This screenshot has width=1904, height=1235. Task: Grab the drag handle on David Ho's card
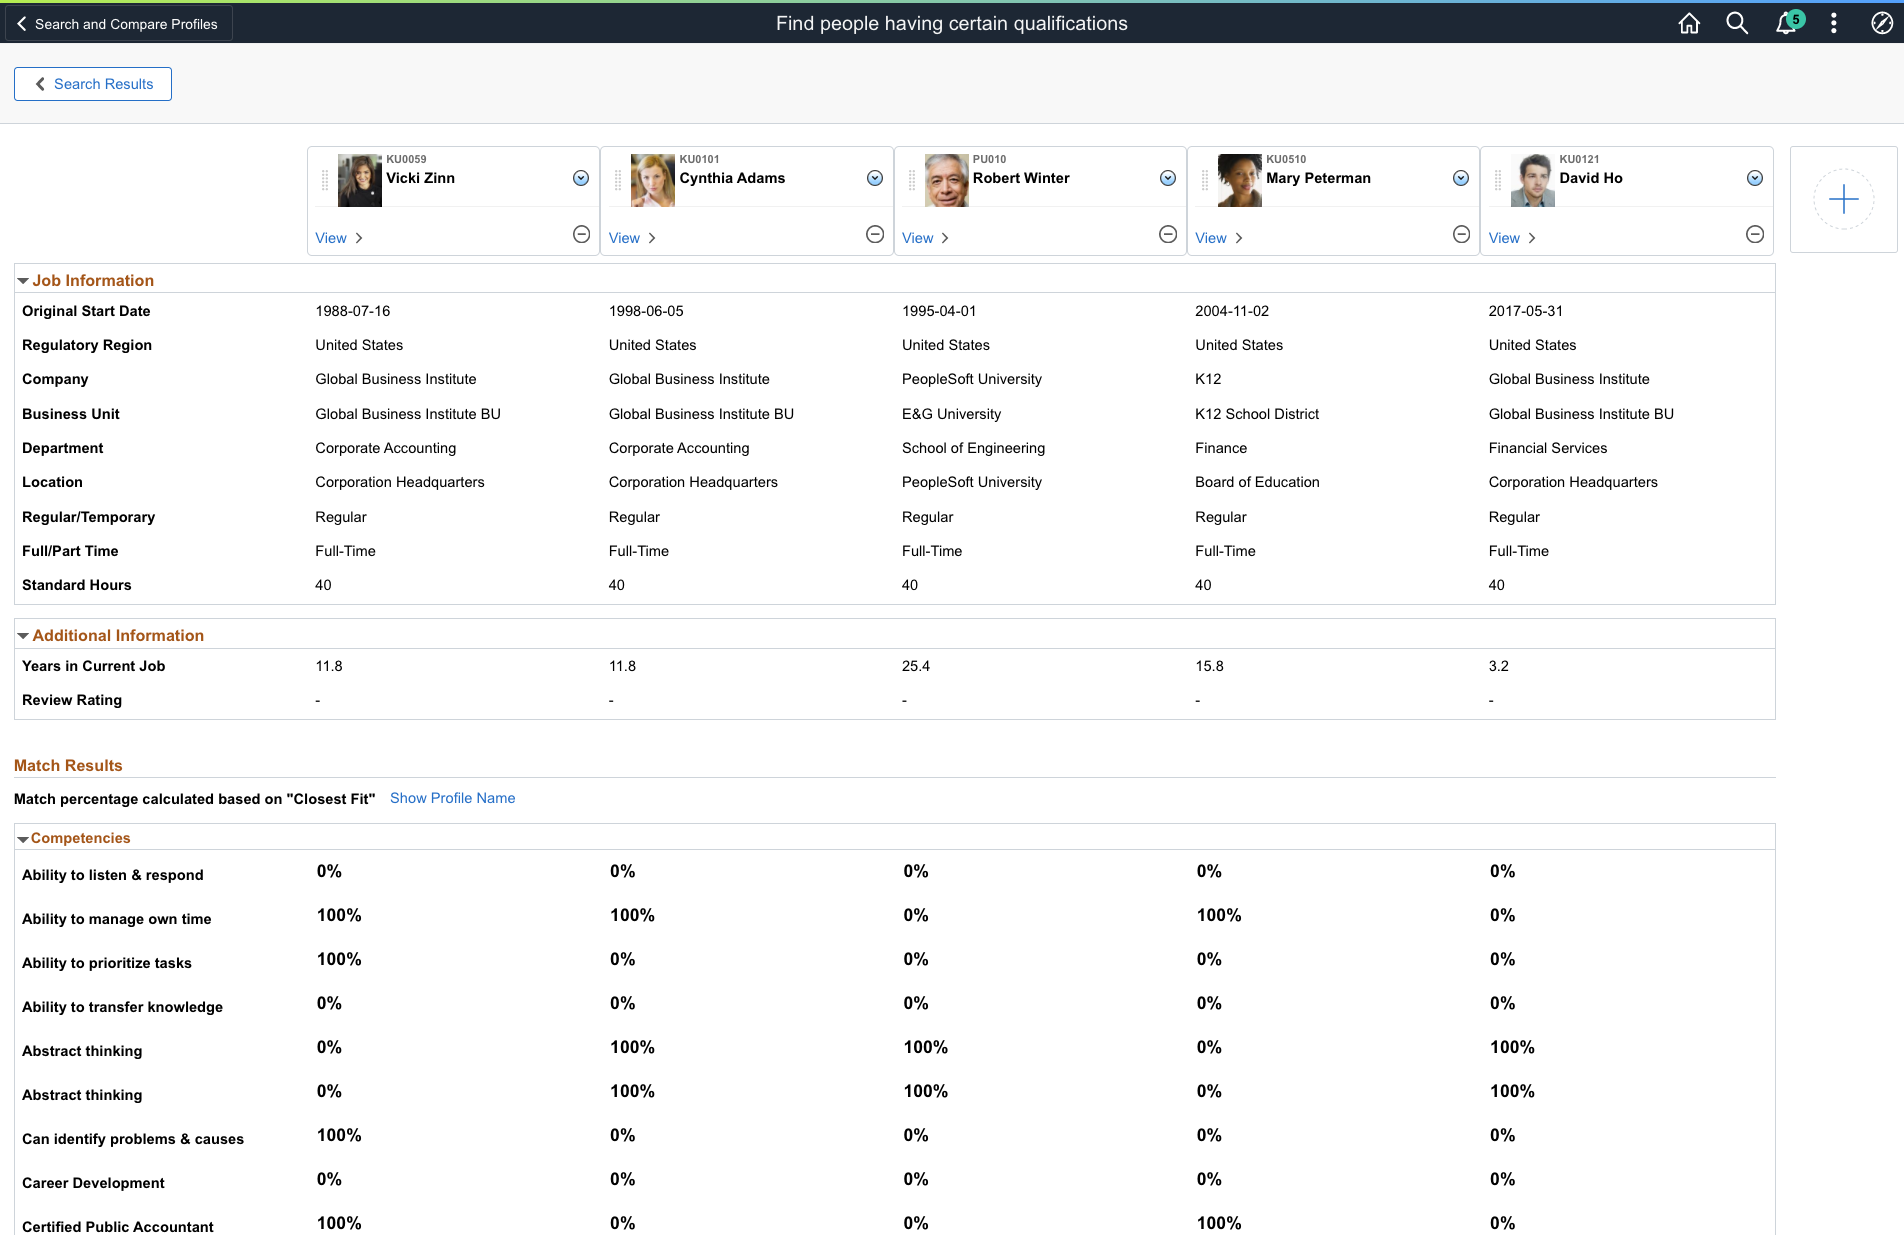pyautogui.click(x=1498, y=180)
